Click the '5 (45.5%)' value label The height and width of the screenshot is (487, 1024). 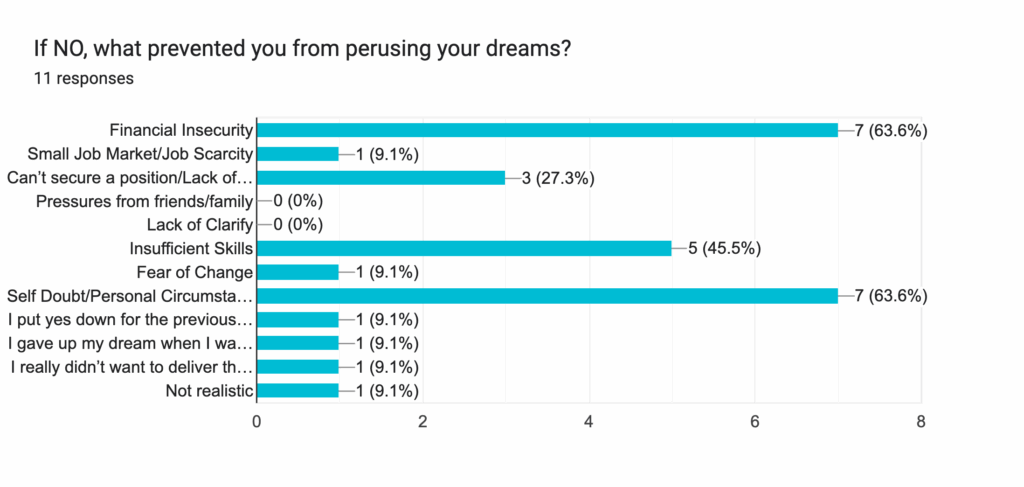coord(725,249)
